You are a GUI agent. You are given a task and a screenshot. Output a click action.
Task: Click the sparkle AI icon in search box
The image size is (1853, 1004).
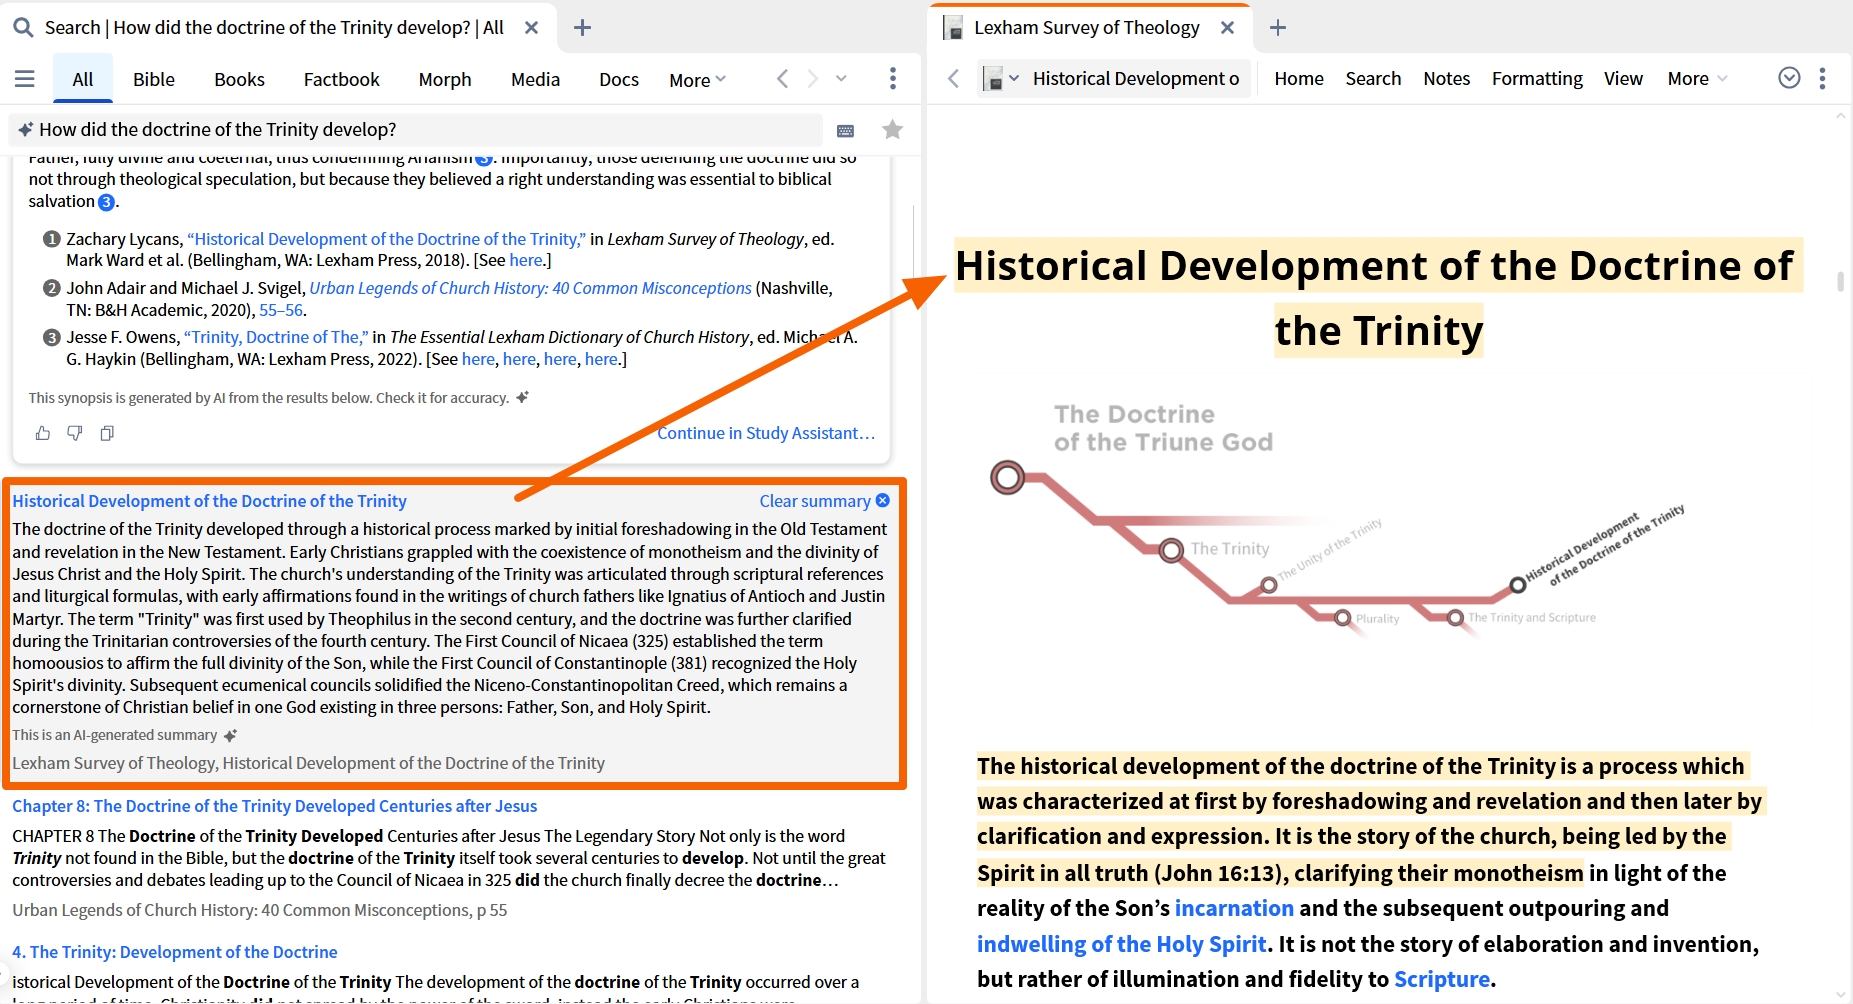tap(26, 129)
